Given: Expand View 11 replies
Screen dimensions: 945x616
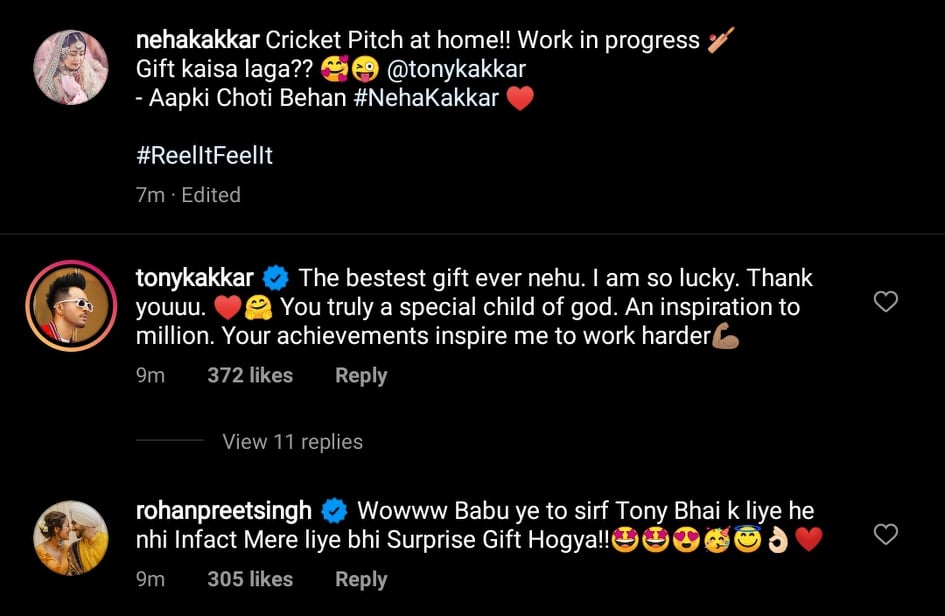Looking at the screenshot, I should click(x=292, y=442).
